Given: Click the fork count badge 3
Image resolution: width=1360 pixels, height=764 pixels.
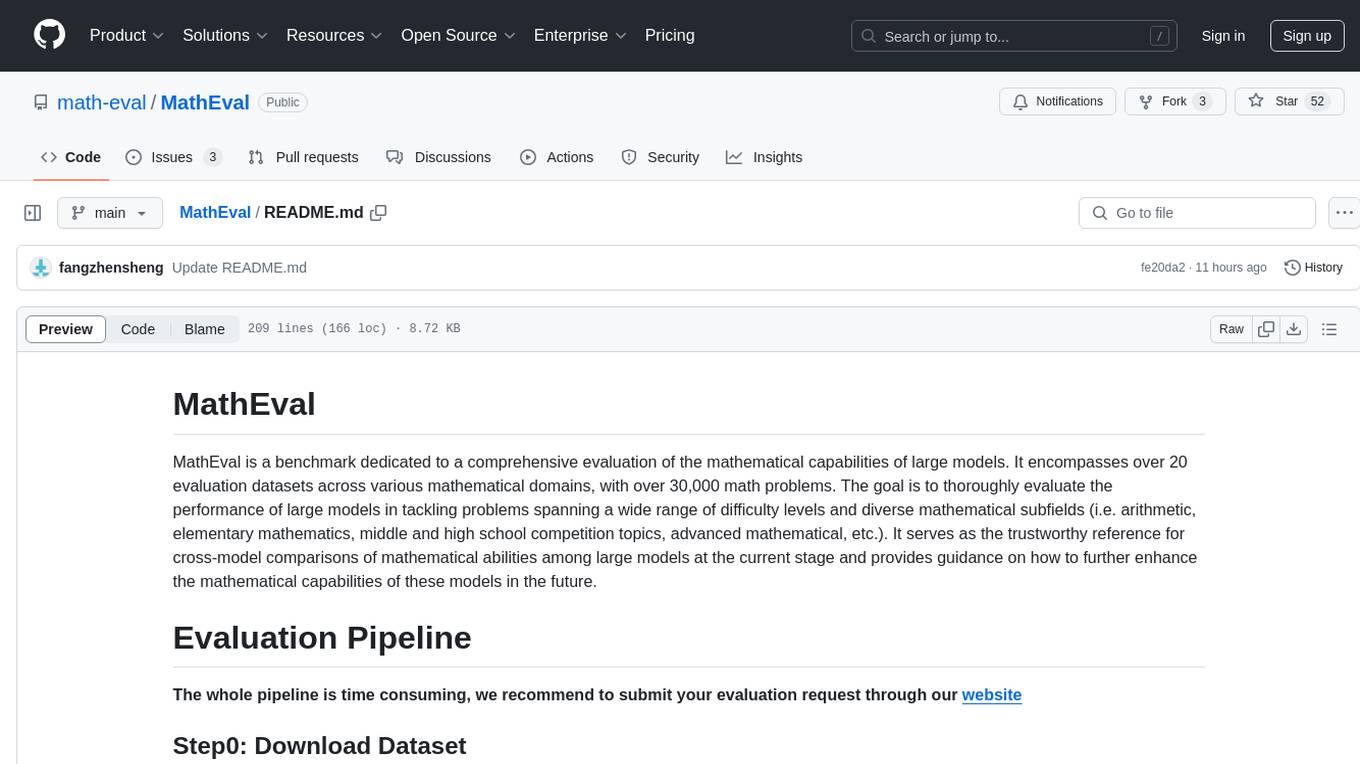Looking at the screenshot, I should point(1202,102).
